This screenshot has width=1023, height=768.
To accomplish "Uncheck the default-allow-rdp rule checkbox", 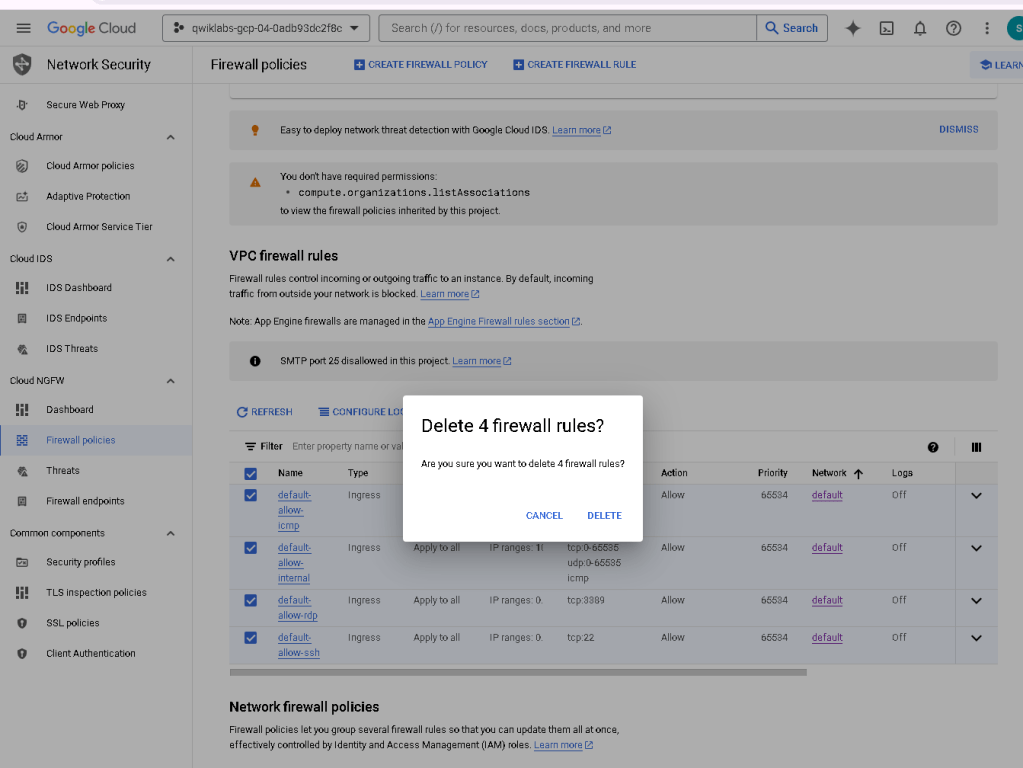I will coord(251,600).
